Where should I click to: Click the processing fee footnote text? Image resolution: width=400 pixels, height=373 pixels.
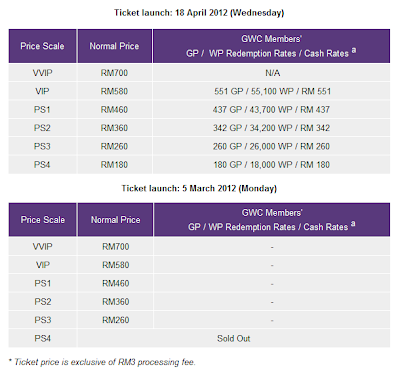(102, 362)
